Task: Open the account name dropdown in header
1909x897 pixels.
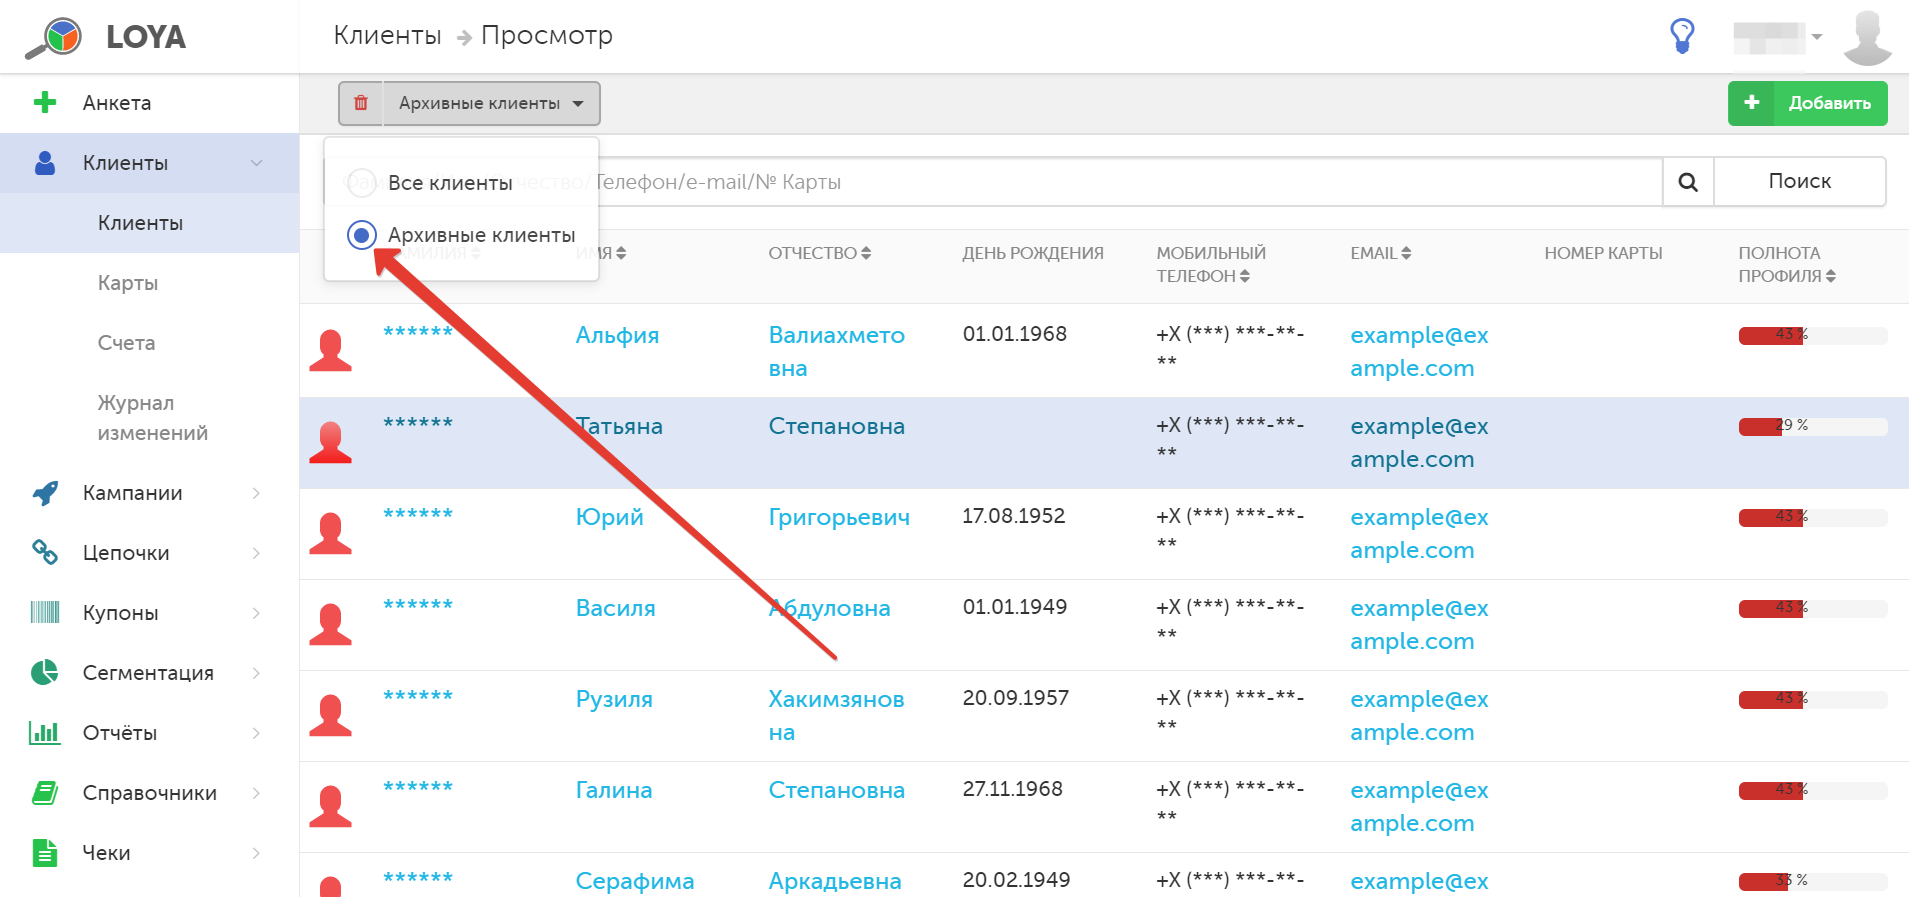Action: point(1778,38)
